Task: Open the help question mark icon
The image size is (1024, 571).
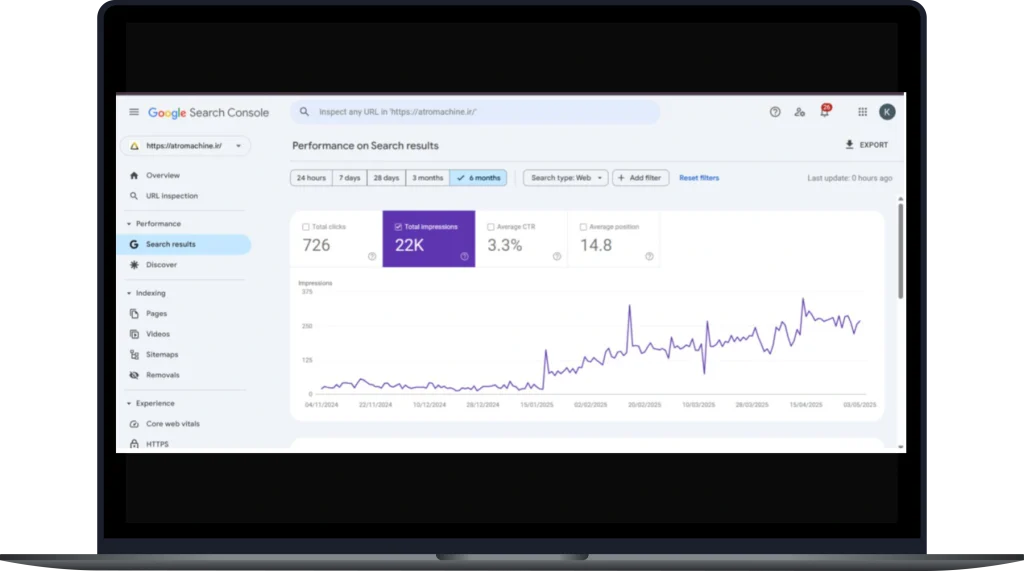Action: (775, 112)
